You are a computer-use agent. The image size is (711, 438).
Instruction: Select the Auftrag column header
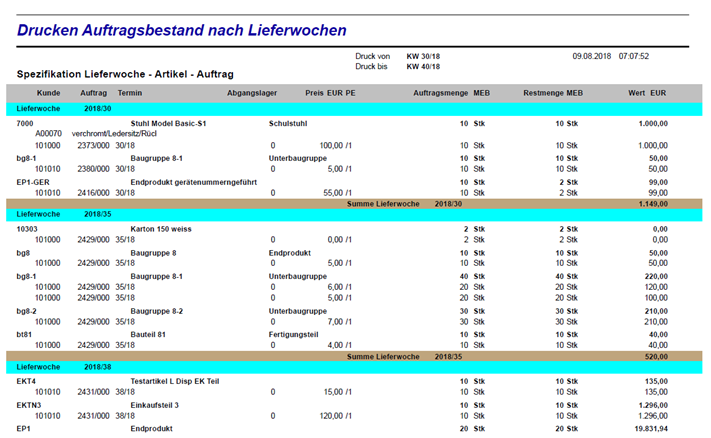[93, 93]
